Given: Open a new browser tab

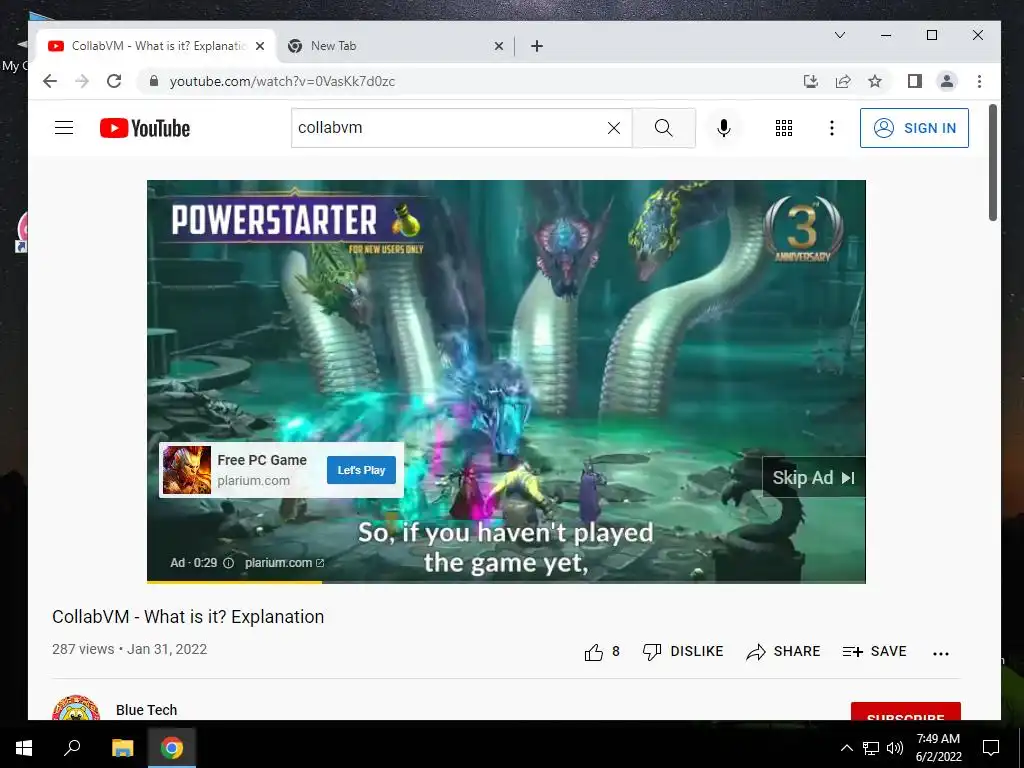Looking at the screenshot, I should pyautogui.click(x=537, y=46).
